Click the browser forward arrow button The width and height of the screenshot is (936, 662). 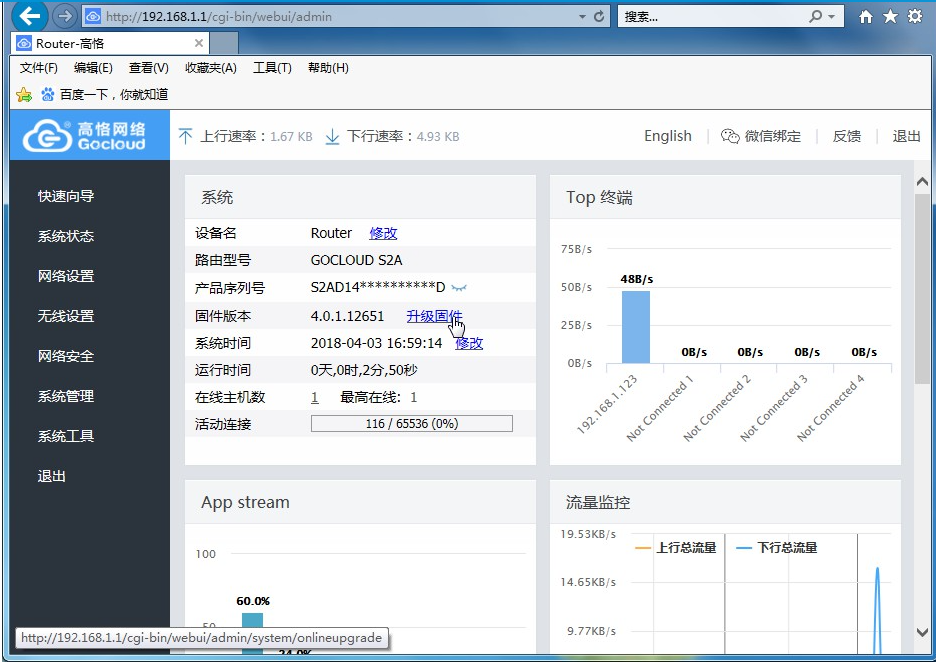point(65,16)
